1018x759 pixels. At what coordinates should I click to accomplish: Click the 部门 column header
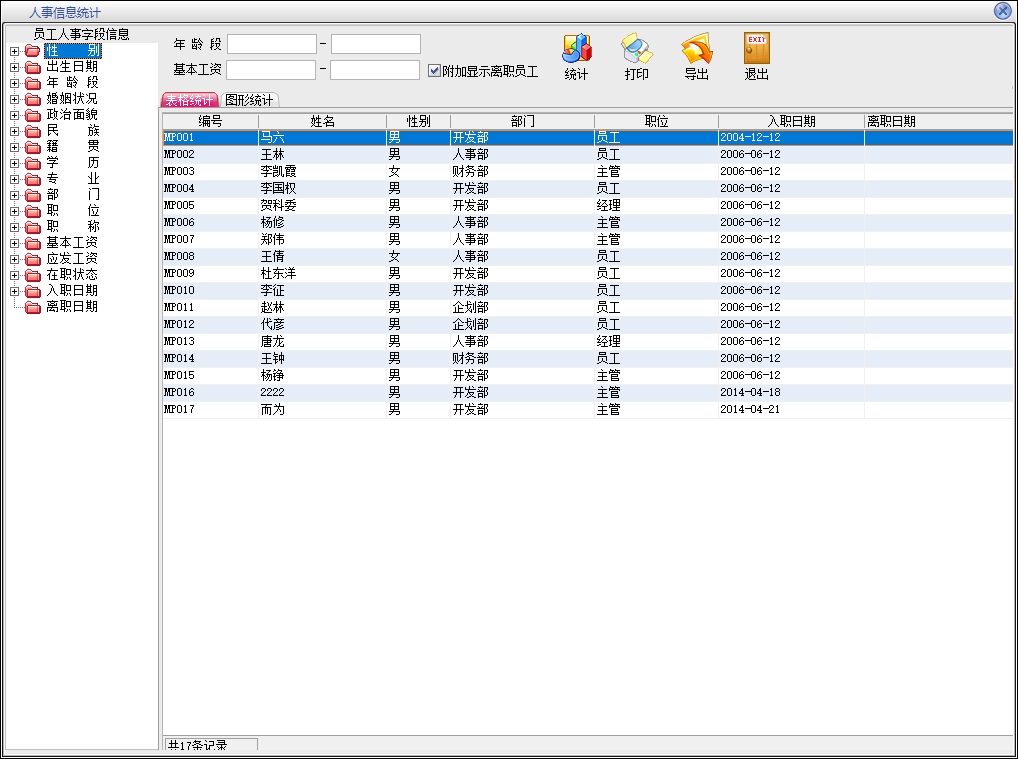(522, 121)
